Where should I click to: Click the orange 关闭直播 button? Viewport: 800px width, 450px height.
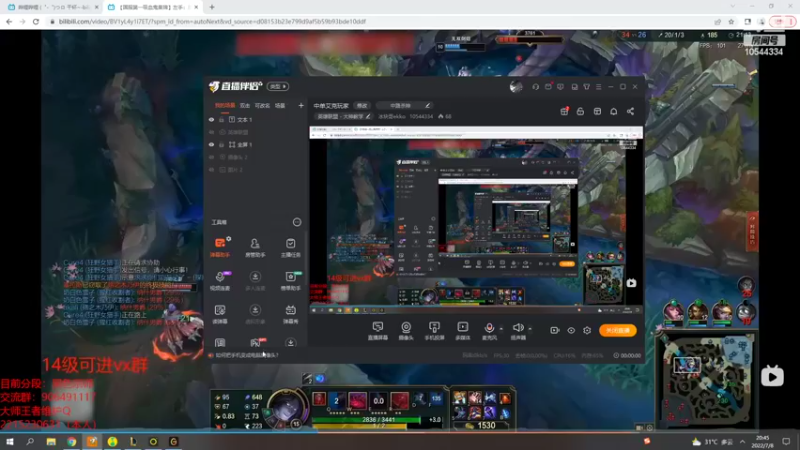617,330
